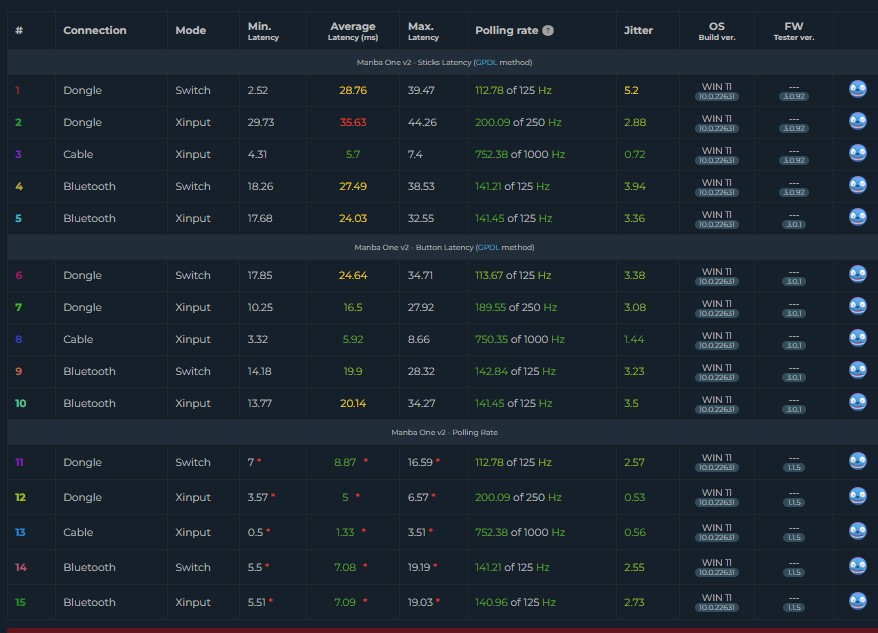Click the jitter value 0.72
The width and height of the screenshot is (878, 633).
[634, 154]
